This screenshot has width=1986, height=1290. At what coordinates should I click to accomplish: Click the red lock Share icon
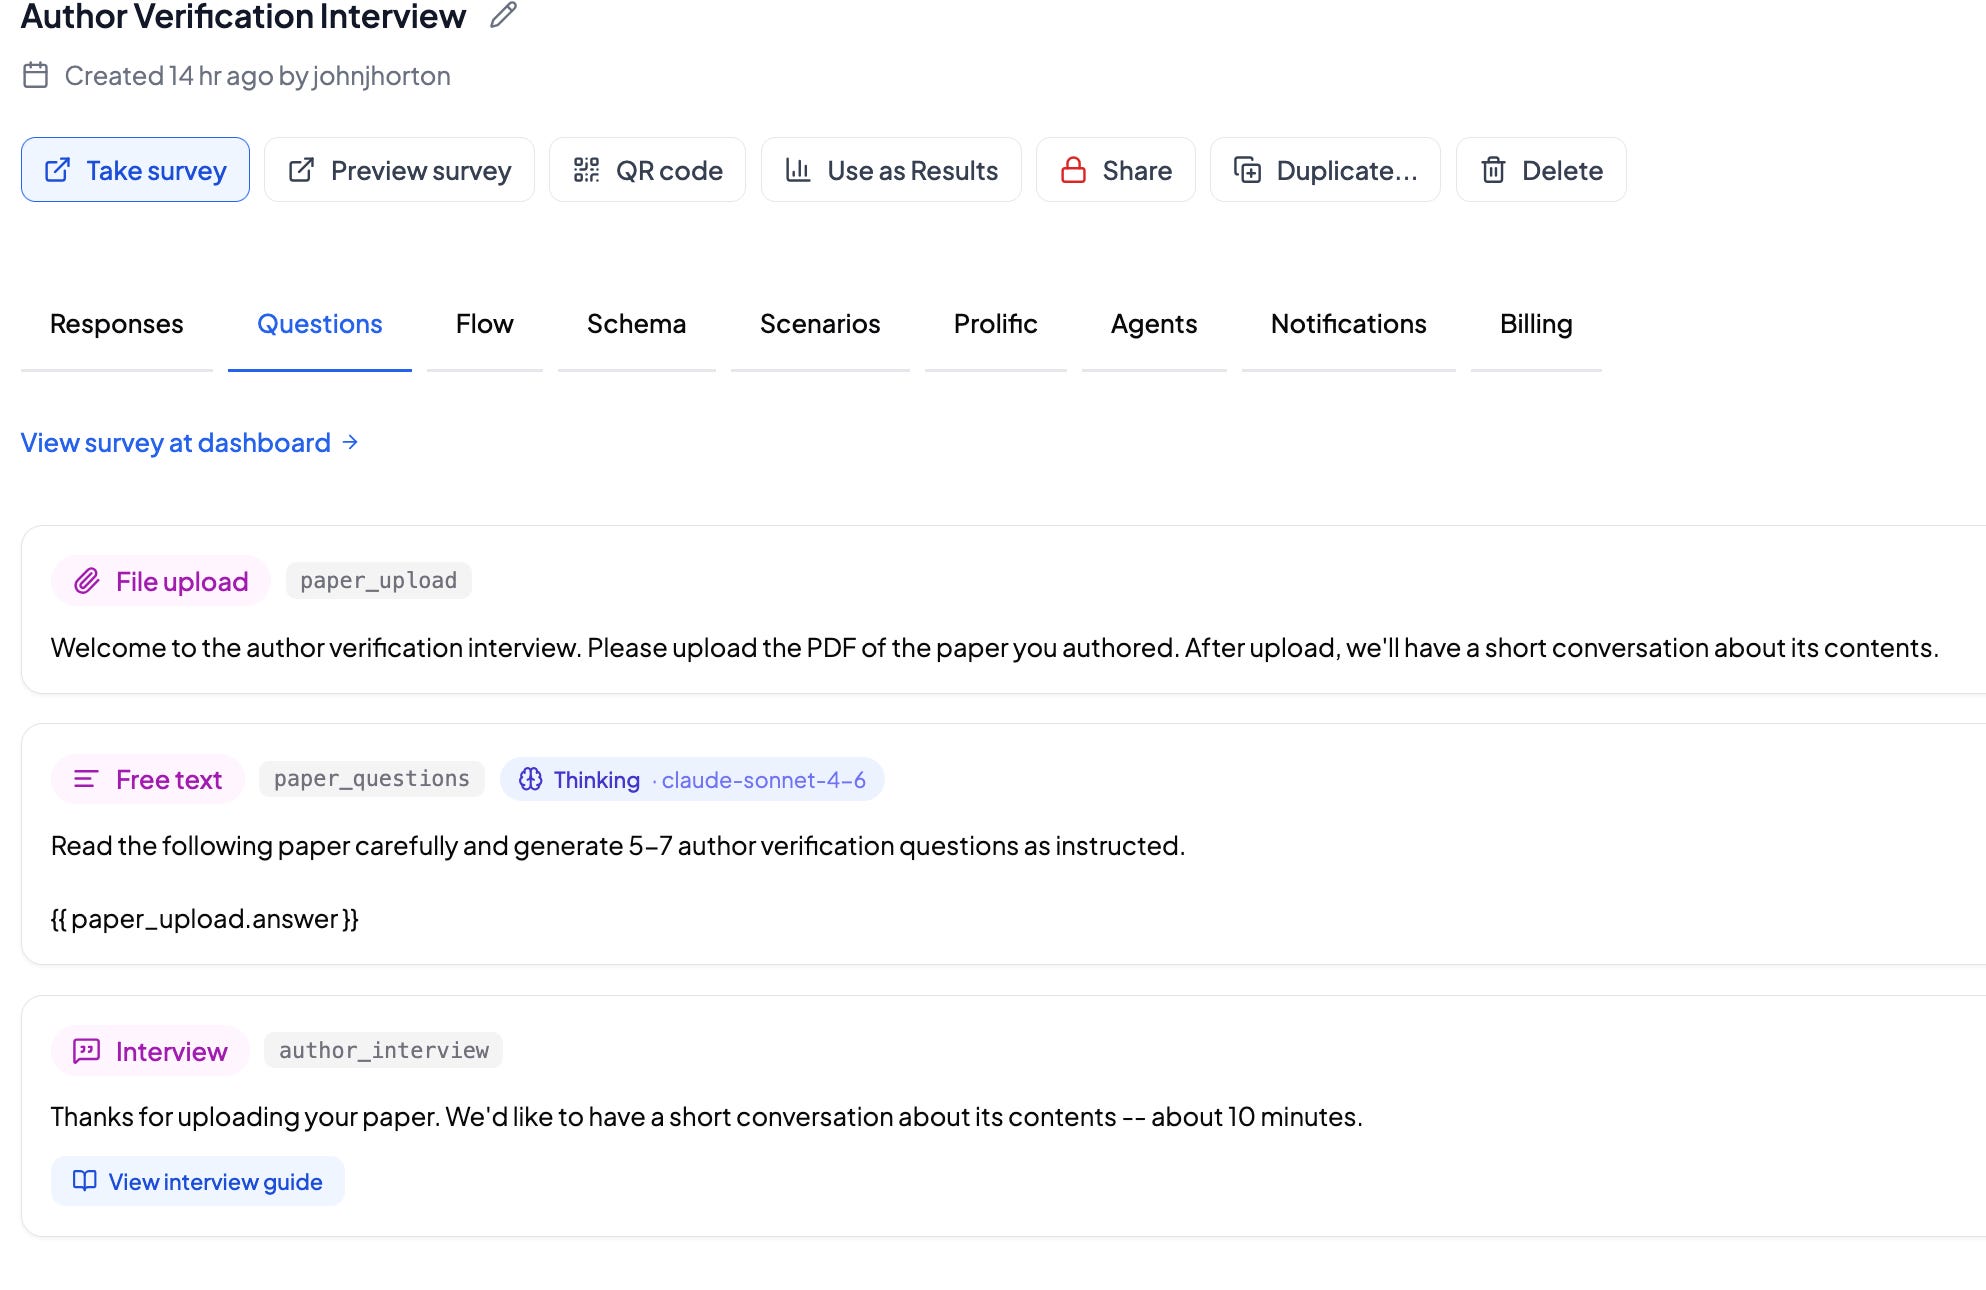coord(1073,170)
